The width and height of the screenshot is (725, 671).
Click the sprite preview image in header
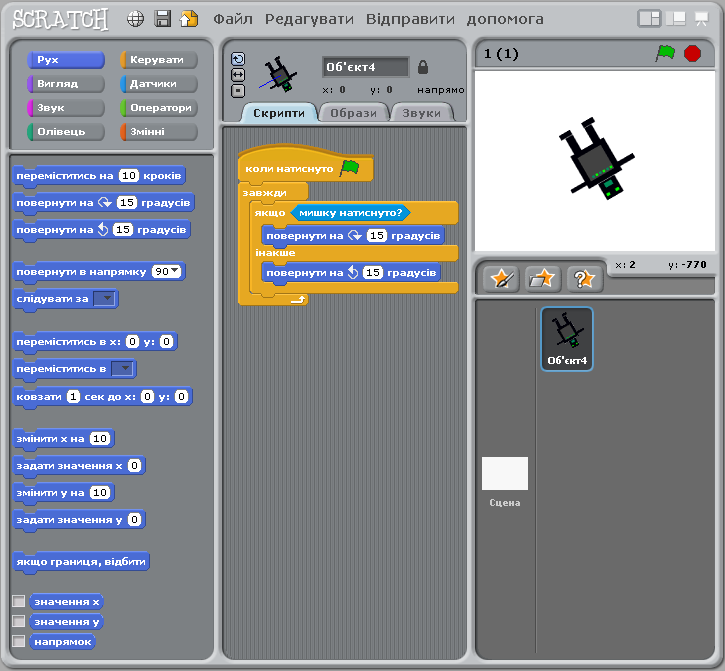[279, 74]
